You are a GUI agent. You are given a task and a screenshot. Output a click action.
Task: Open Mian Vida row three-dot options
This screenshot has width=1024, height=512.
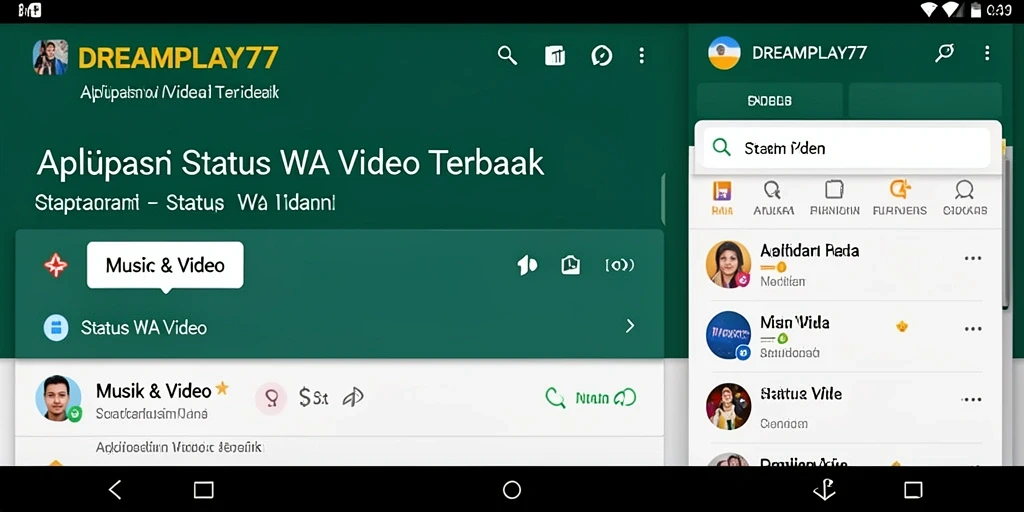(973, 328)
